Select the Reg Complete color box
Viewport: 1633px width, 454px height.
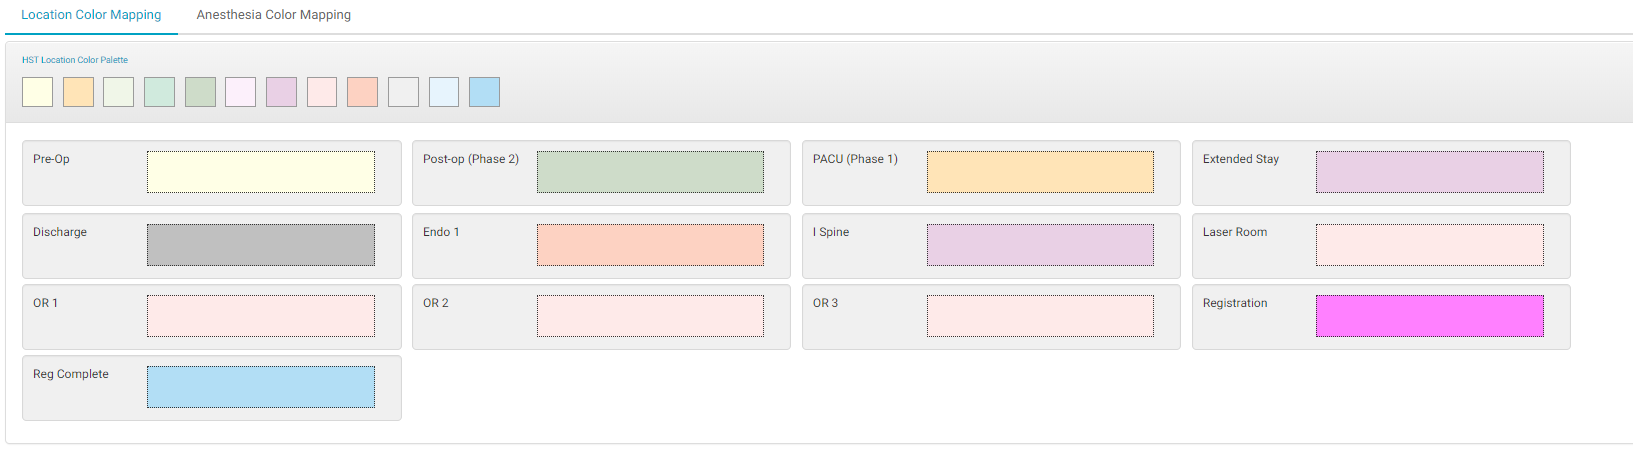[261, 387]
